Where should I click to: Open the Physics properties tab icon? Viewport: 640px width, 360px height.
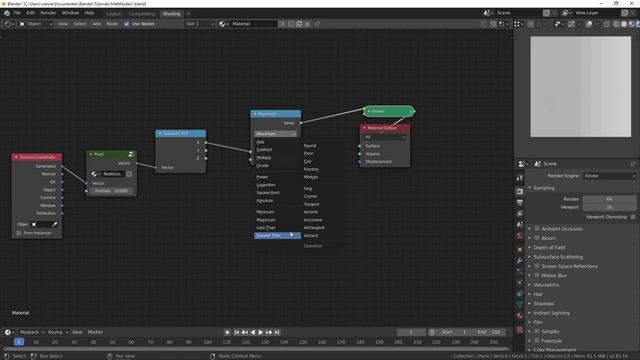[520, 282]
